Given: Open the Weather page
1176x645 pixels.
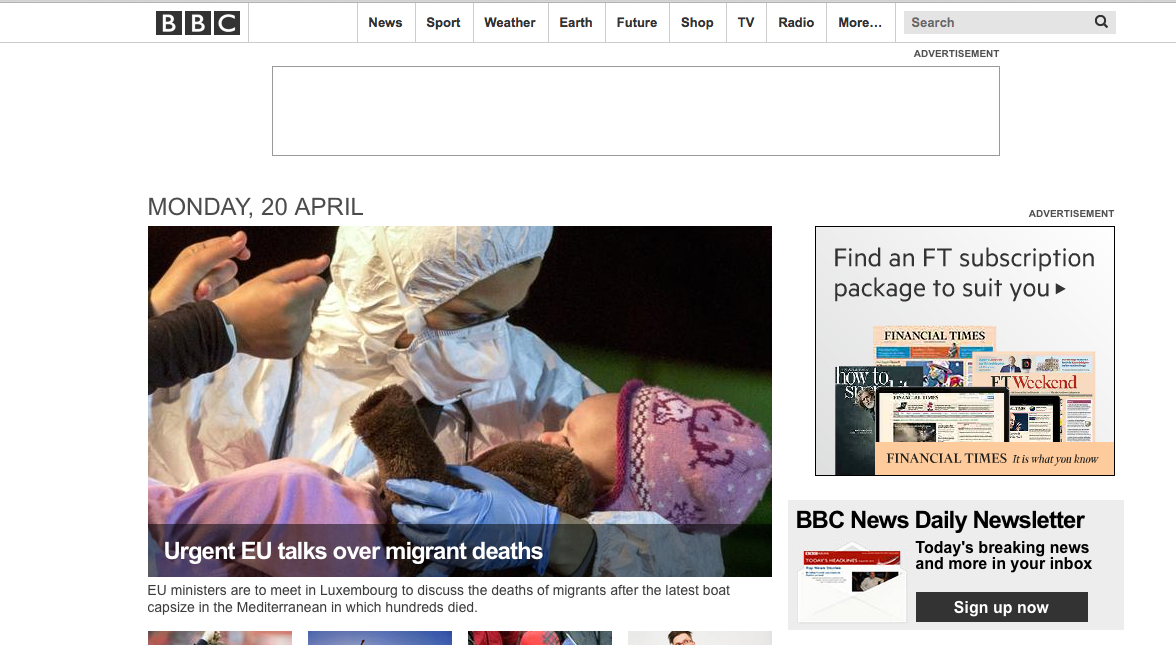Looking at the screenshot, I should point(510,23).
